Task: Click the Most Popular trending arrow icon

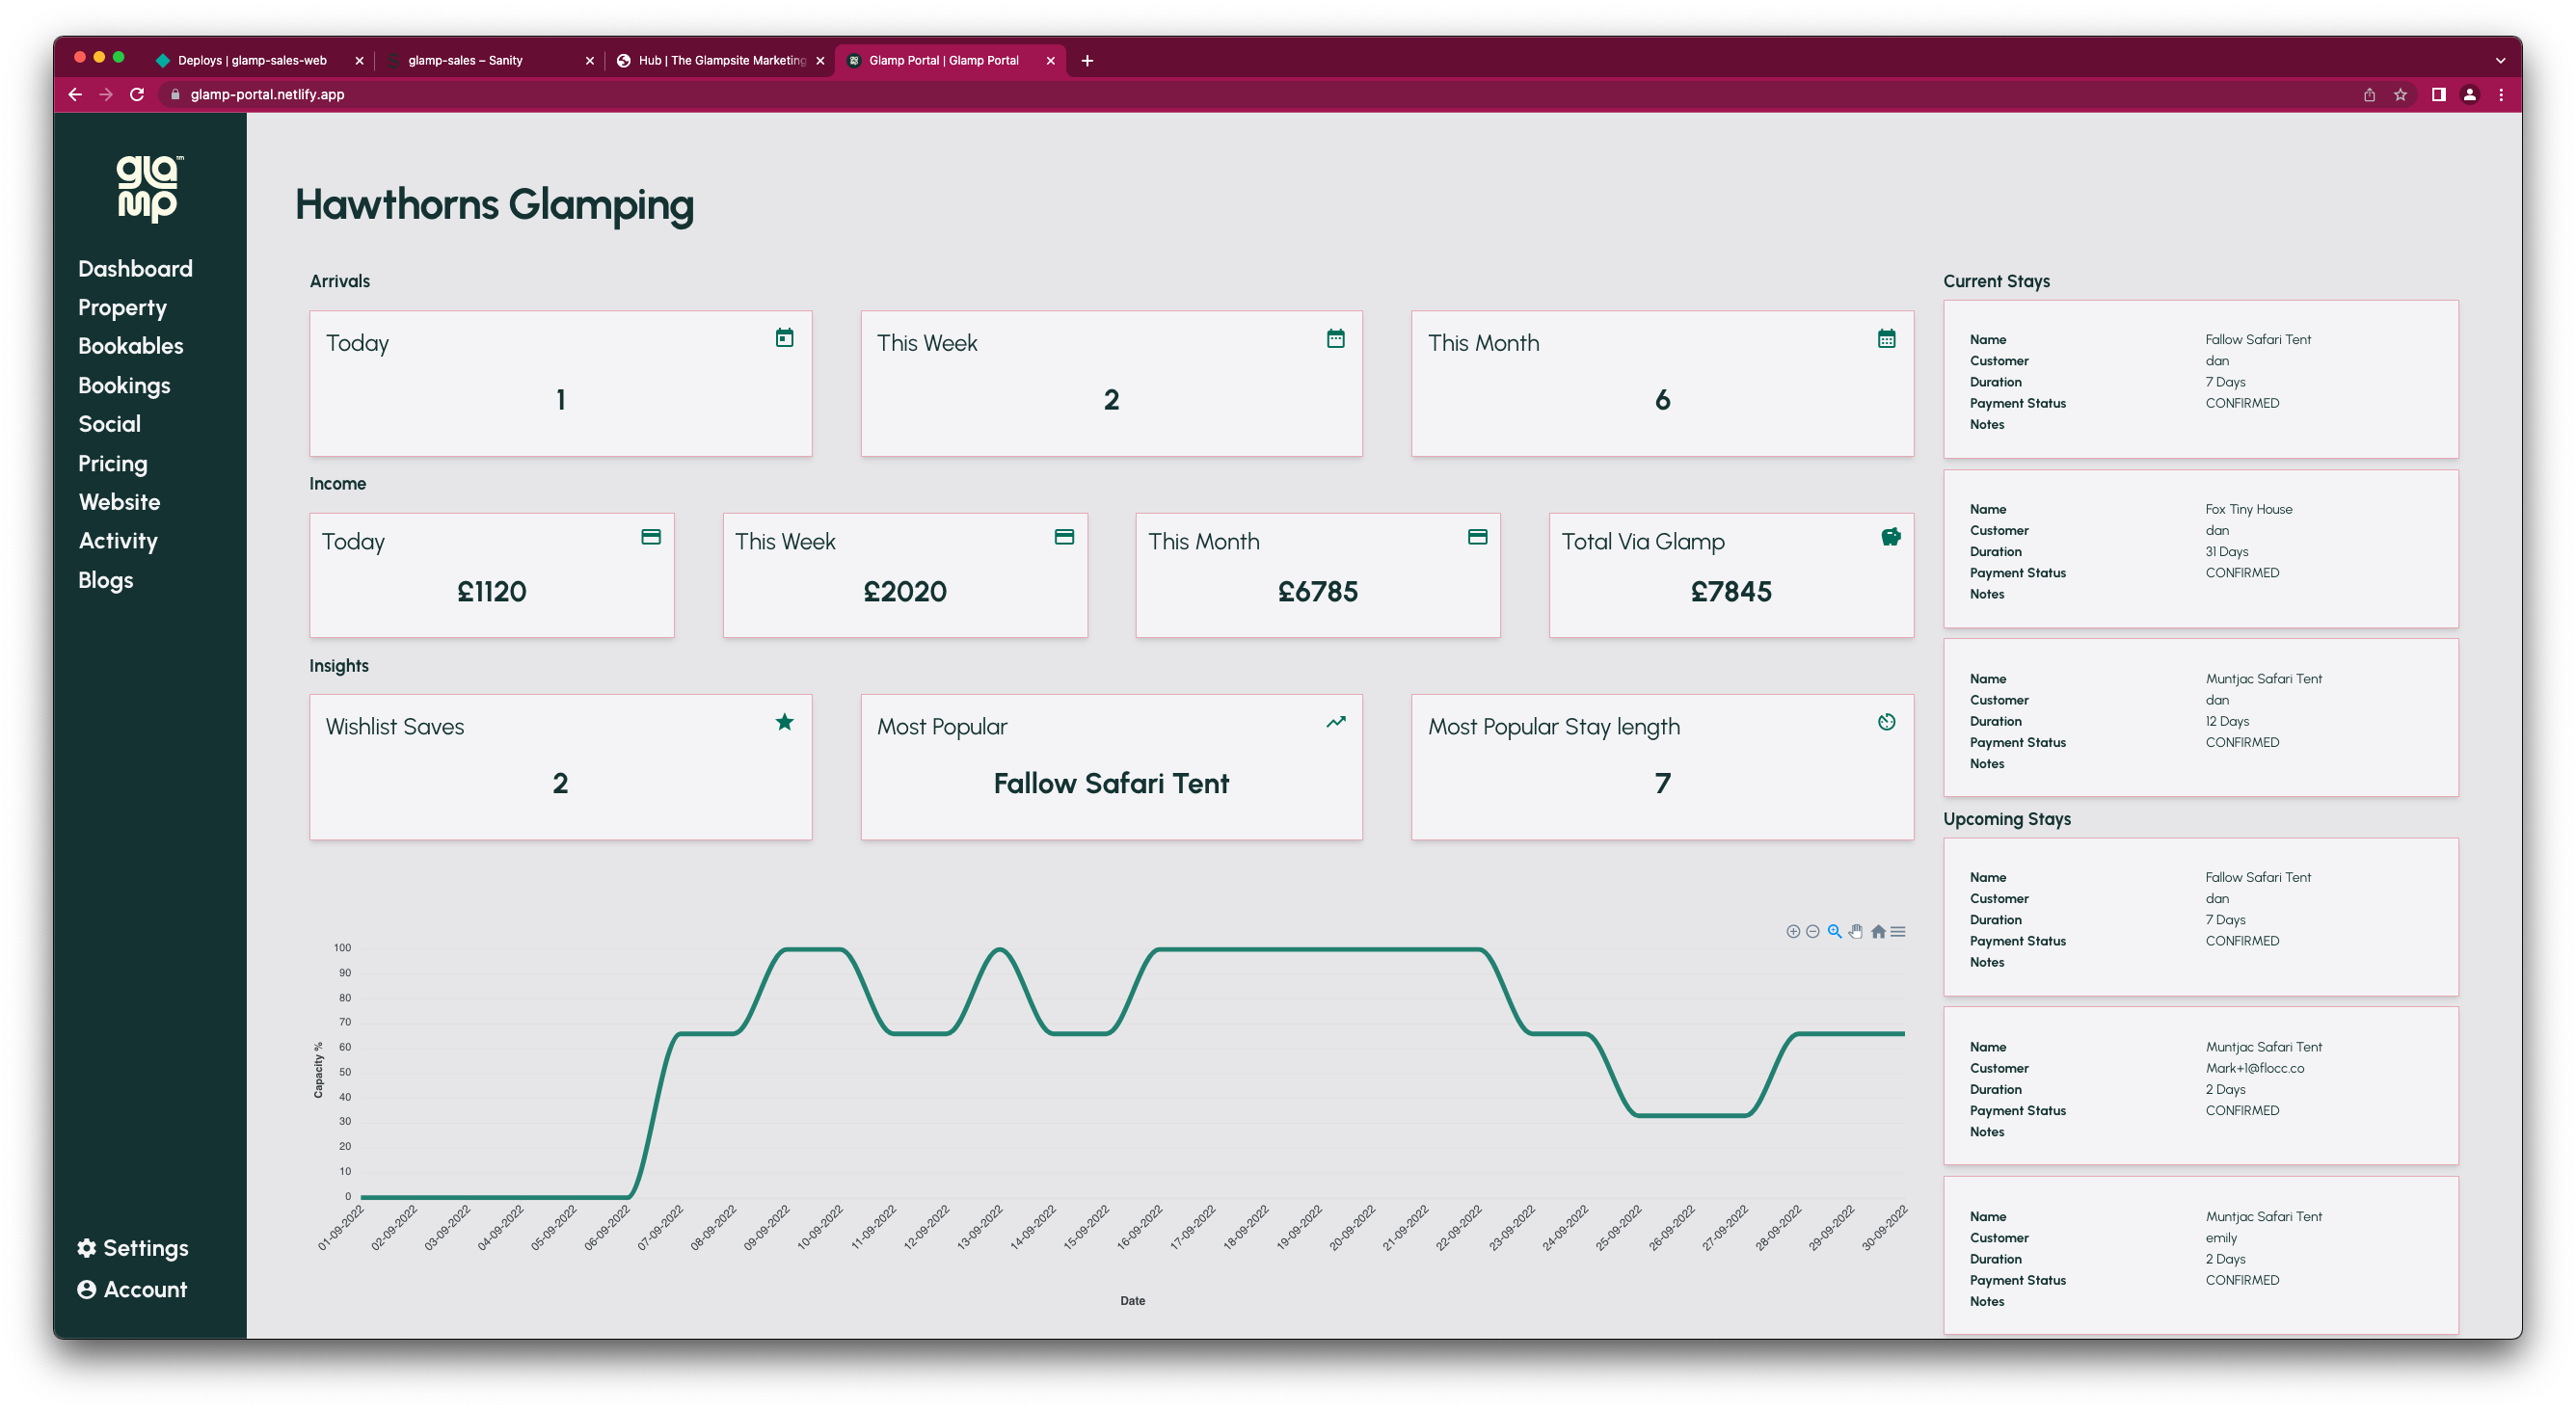Action: [1336, 722]
